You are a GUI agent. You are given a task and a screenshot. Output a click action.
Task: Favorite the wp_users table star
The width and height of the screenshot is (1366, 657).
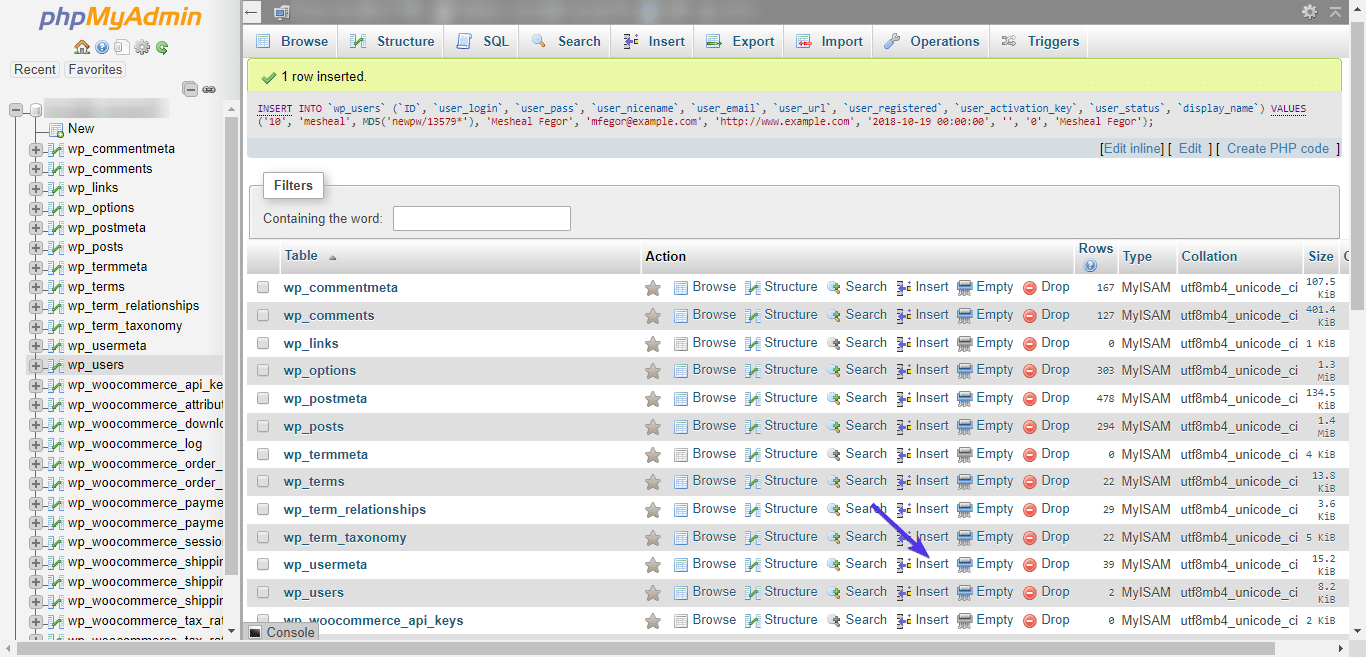(653, 591)
